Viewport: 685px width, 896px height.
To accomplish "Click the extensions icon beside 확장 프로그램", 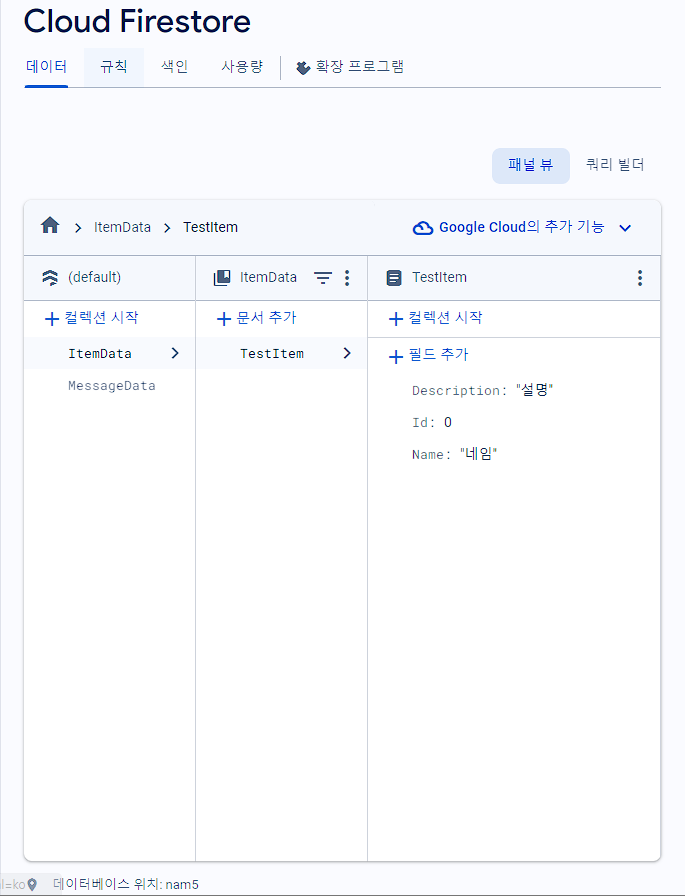I will 303,68.
